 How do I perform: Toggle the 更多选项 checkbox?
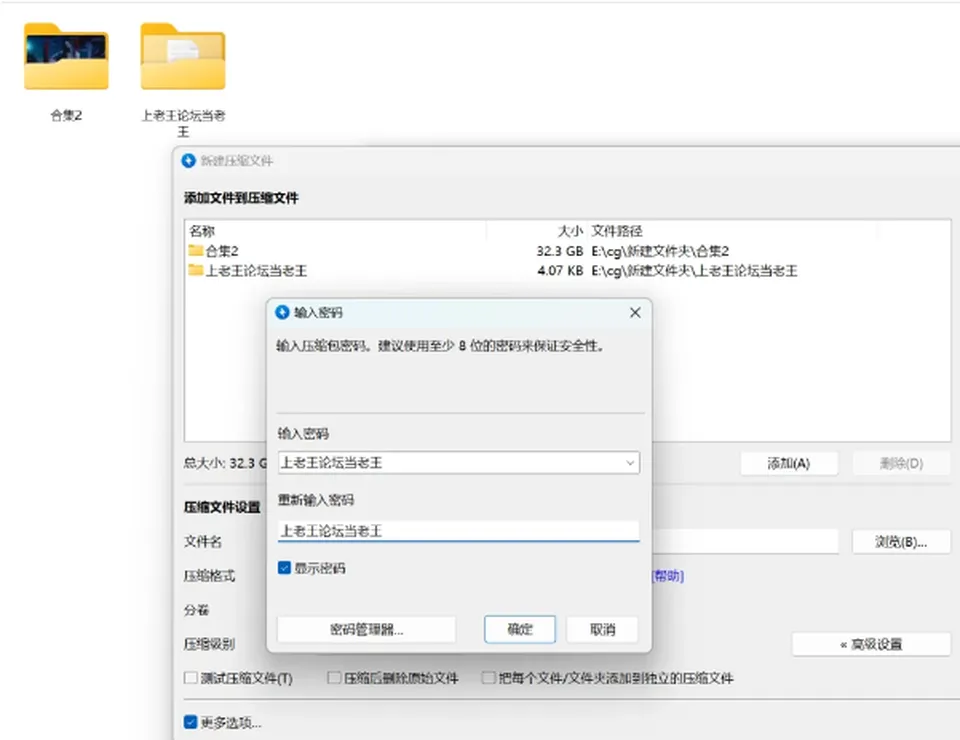(190, 722)
